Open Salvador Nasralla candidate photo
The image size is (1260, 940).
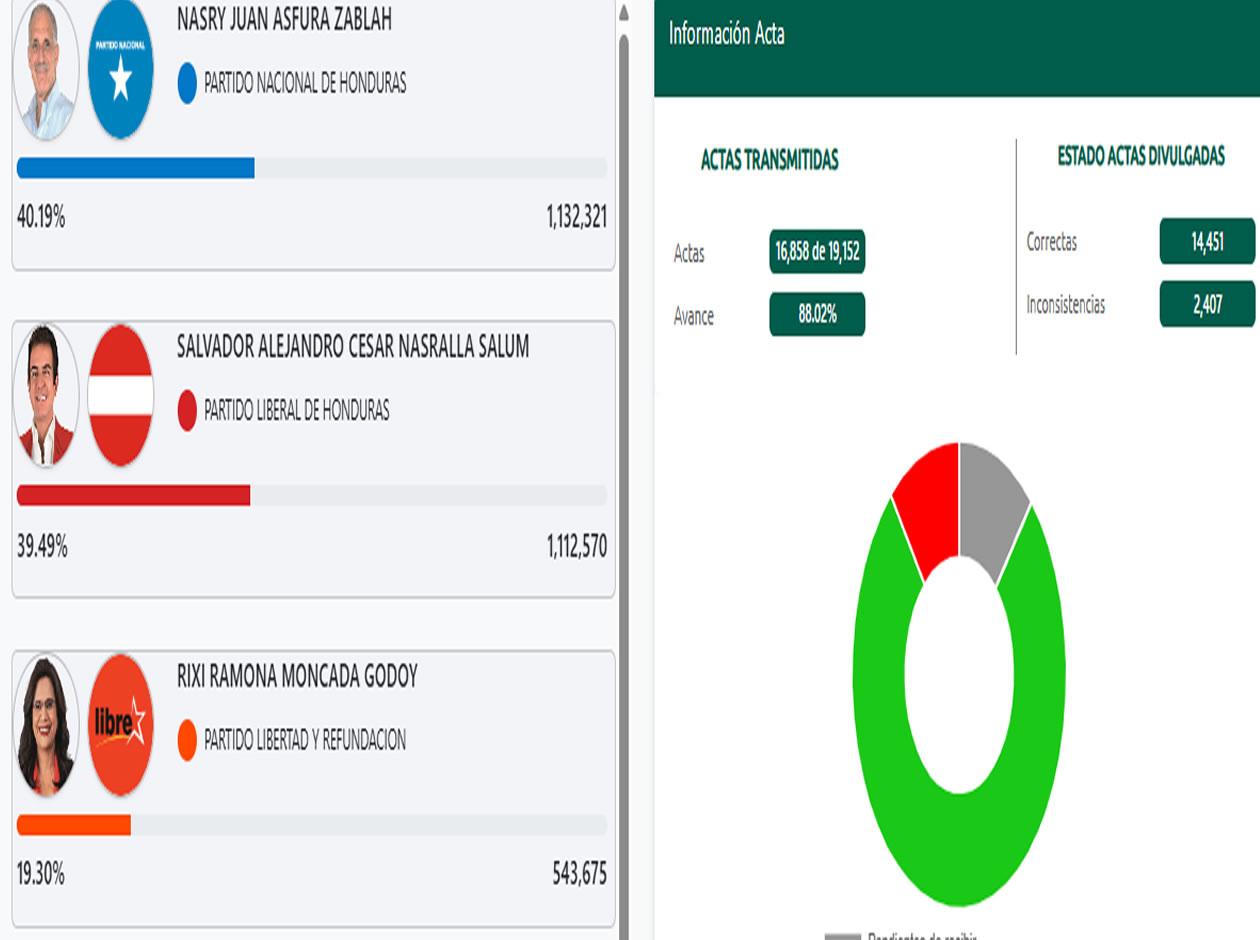tap(46, 395)
